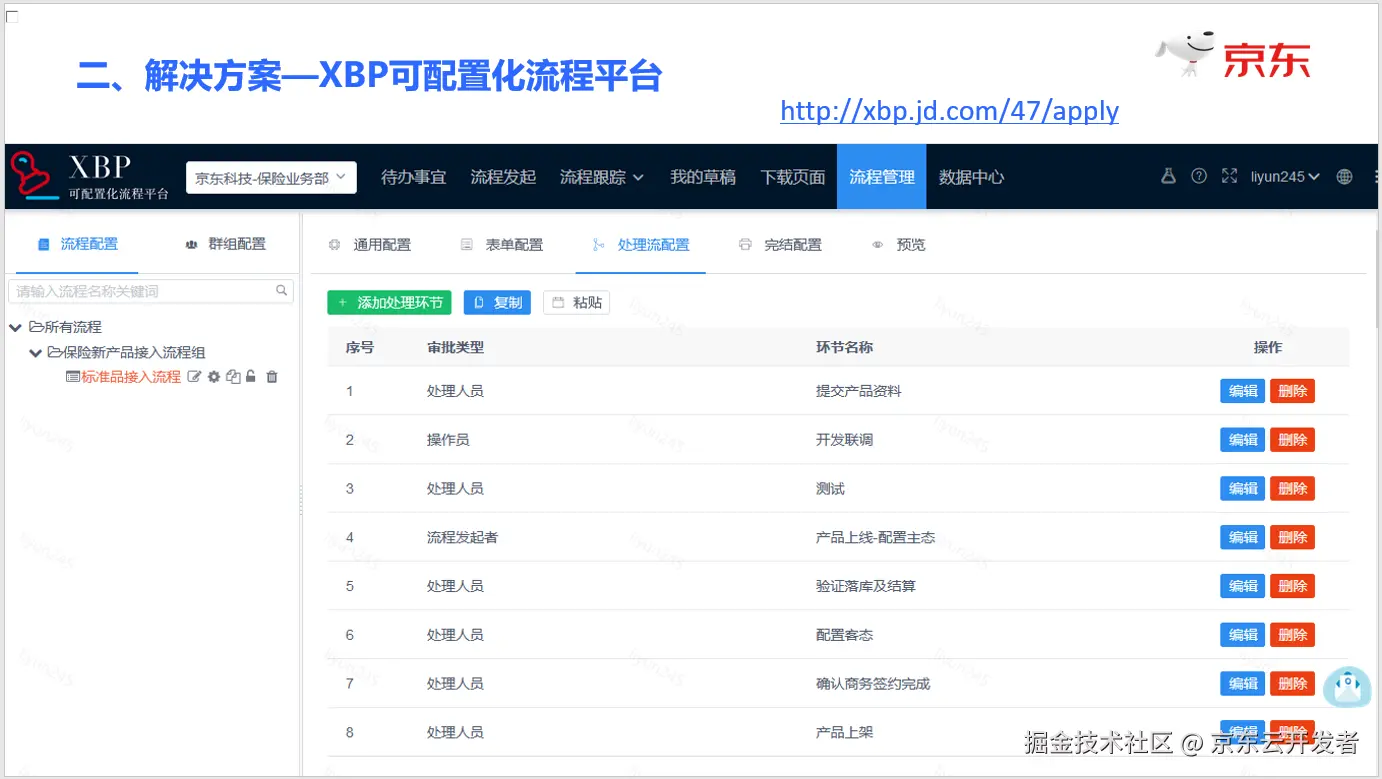
Task: Copy 标准品接入流程 using the duplicate icon
Action: (x=233, y=377)
